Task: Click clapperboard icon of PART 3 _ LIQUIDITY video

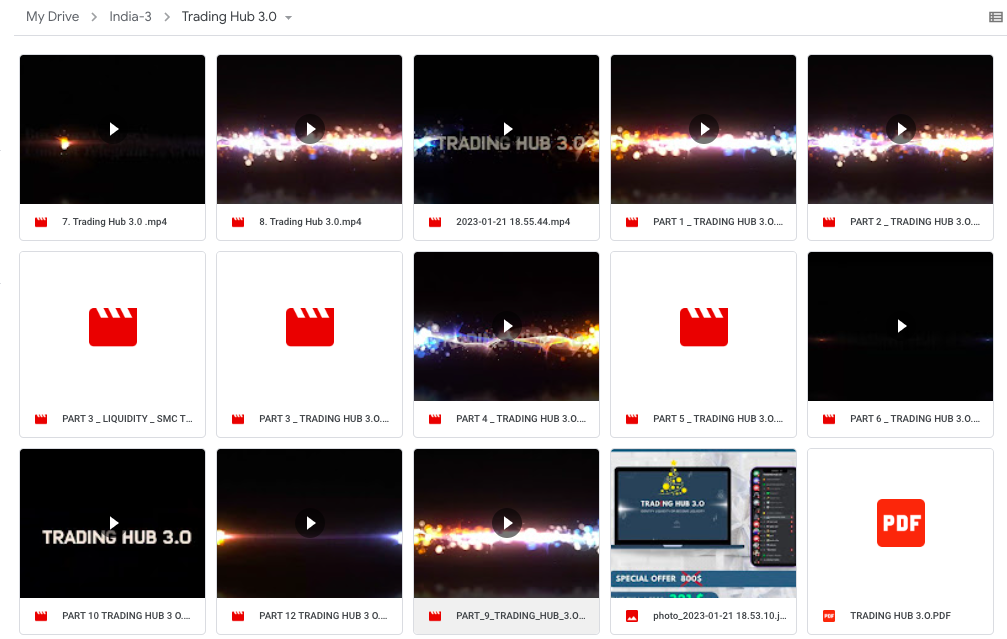Action: tap(112, 326)
